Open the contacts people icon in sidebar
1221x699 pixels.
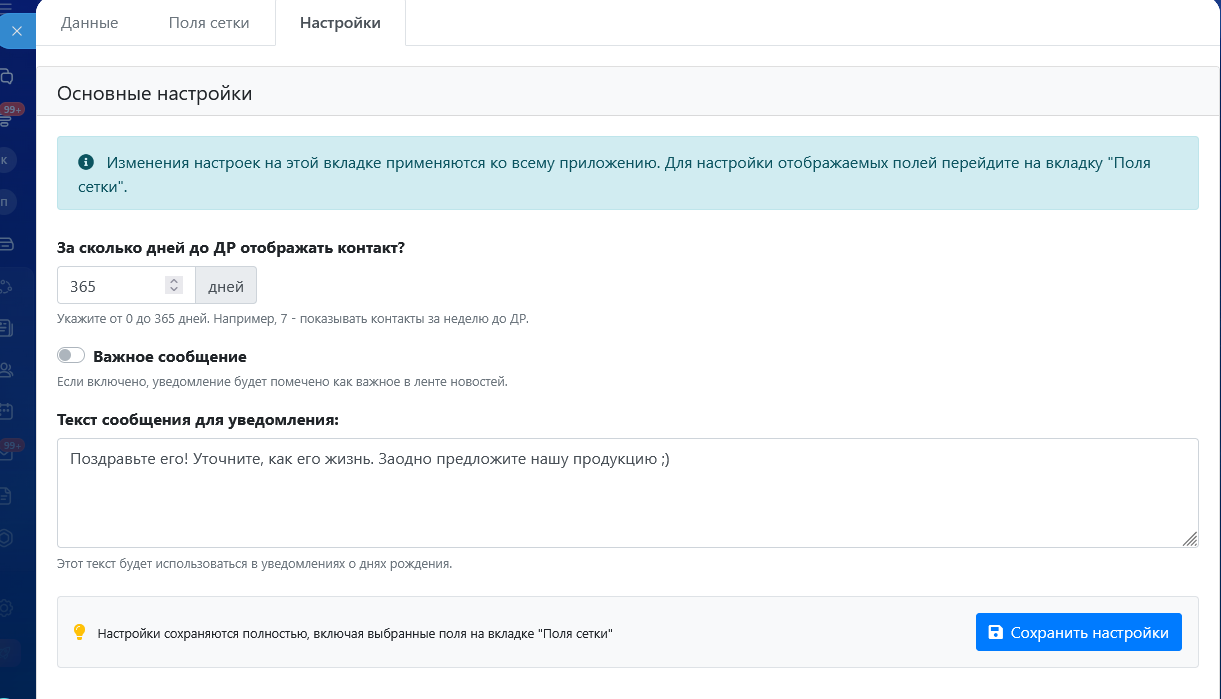7,370
